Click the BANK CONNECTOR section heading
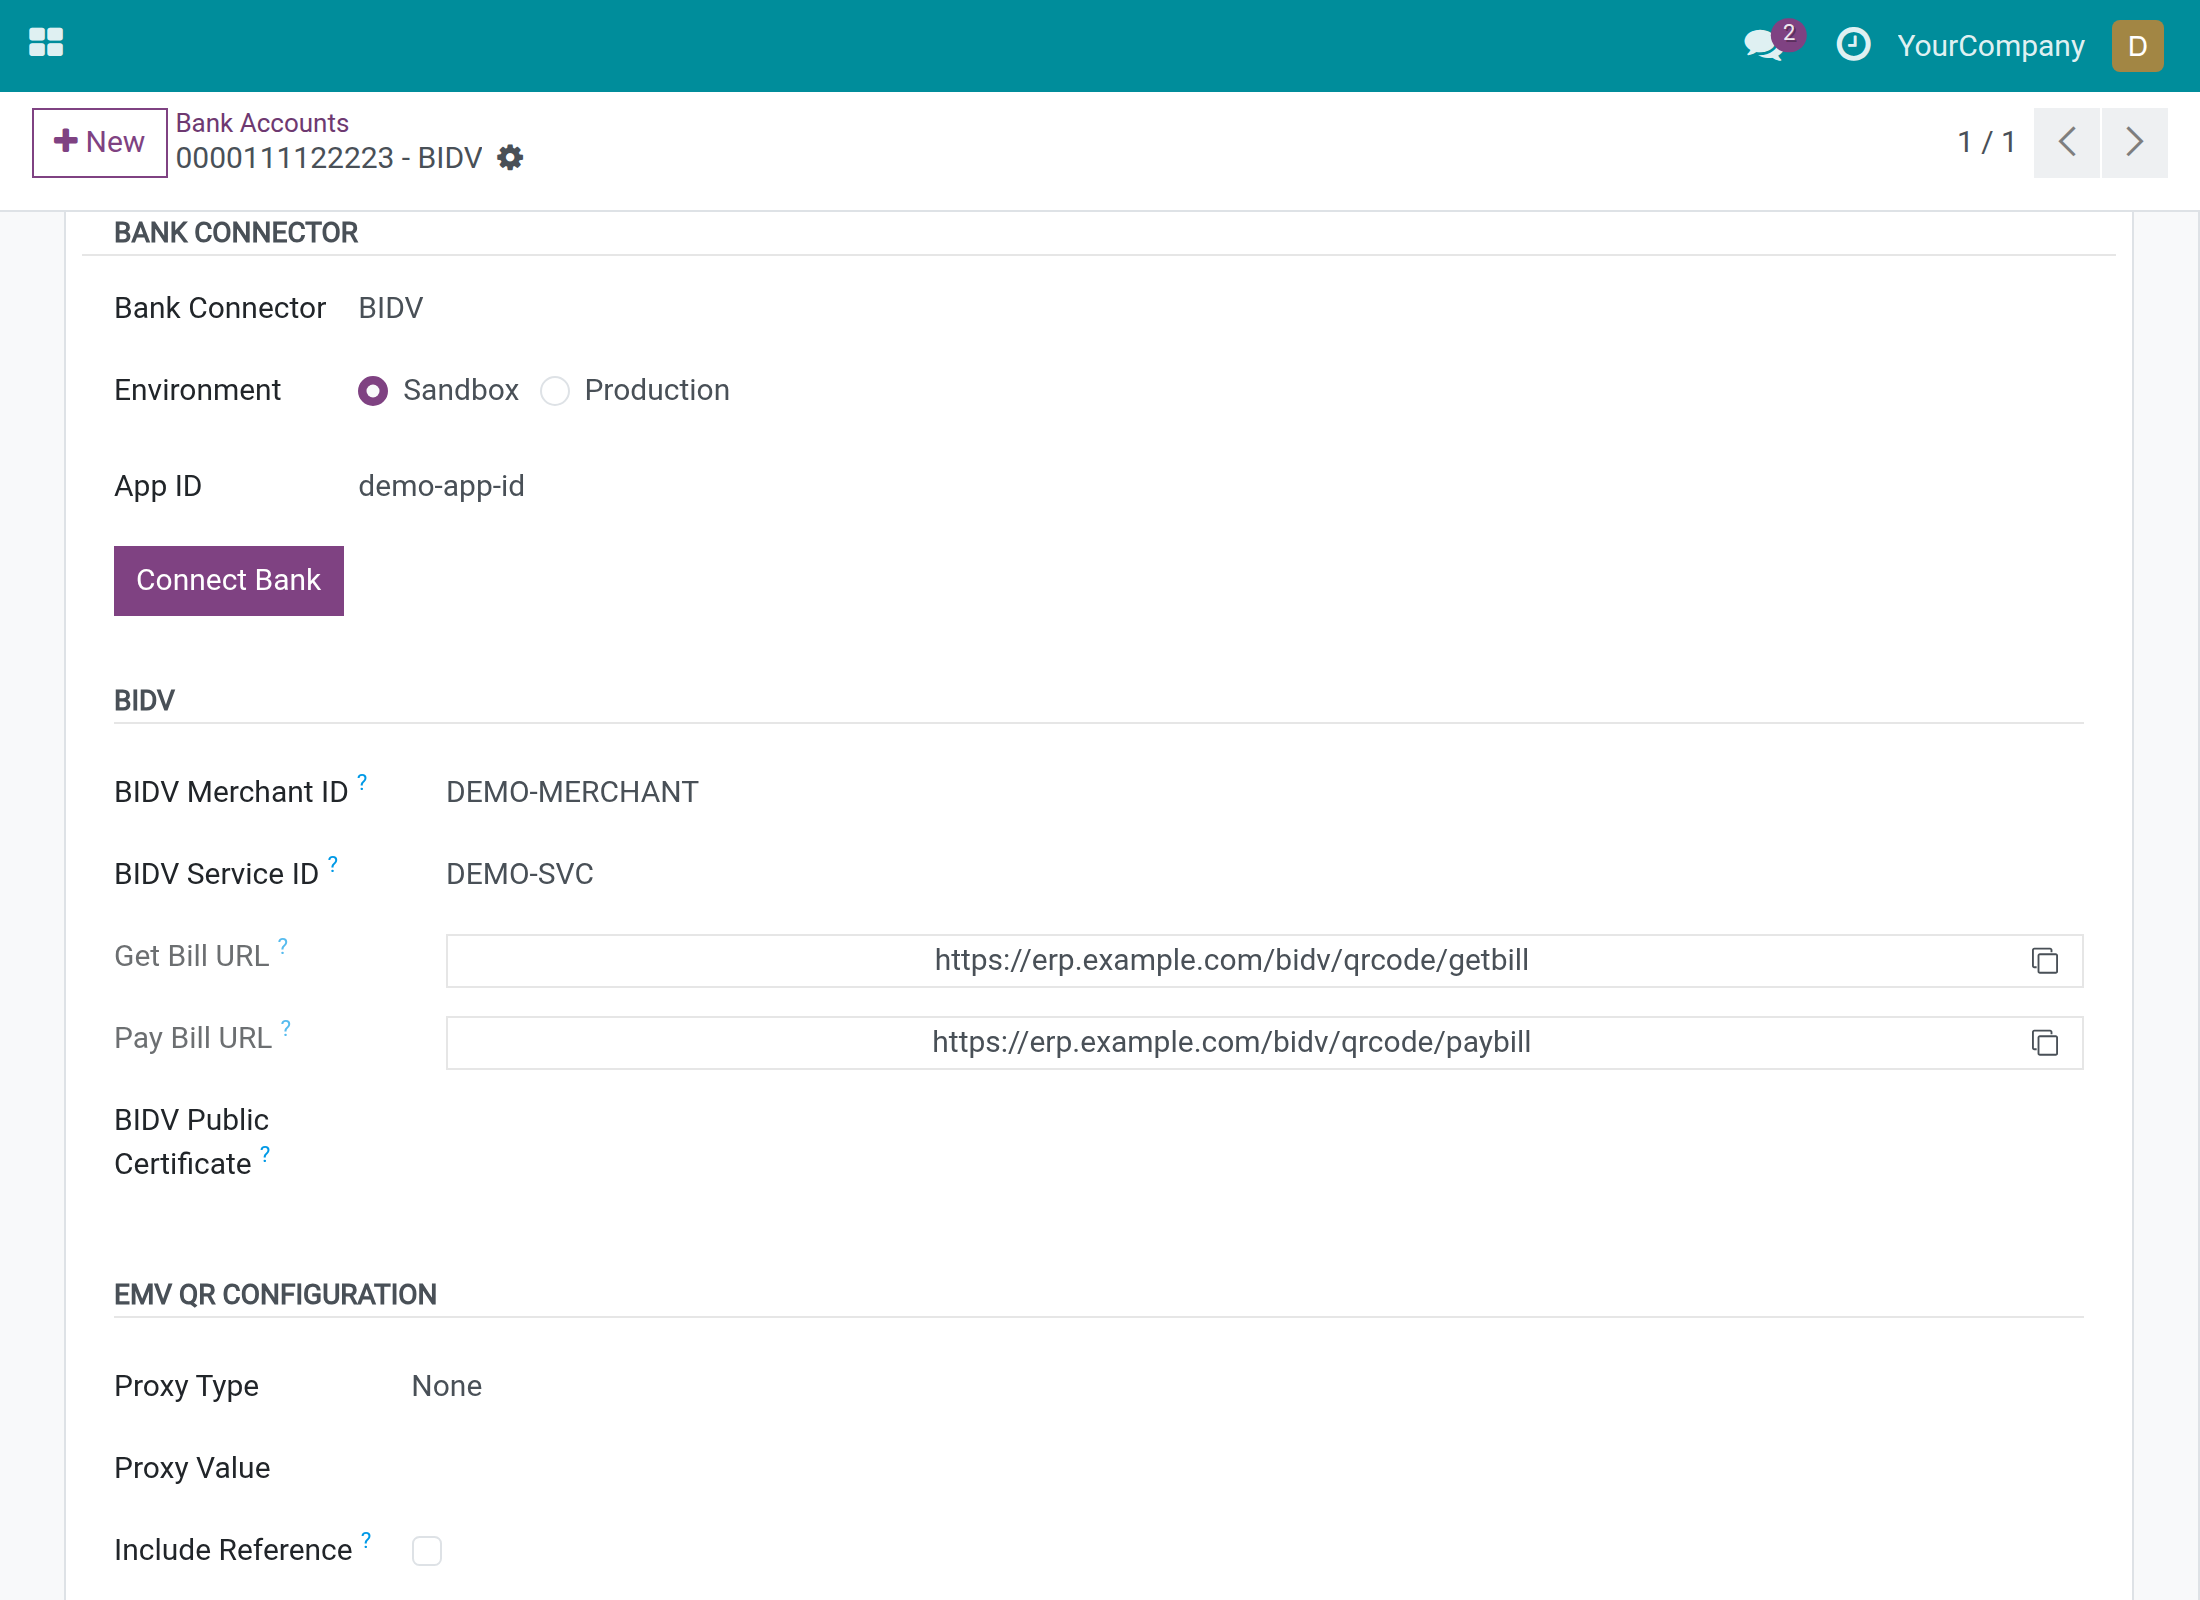Screen dimensions: 2200x1600 (x=236, y=233)
